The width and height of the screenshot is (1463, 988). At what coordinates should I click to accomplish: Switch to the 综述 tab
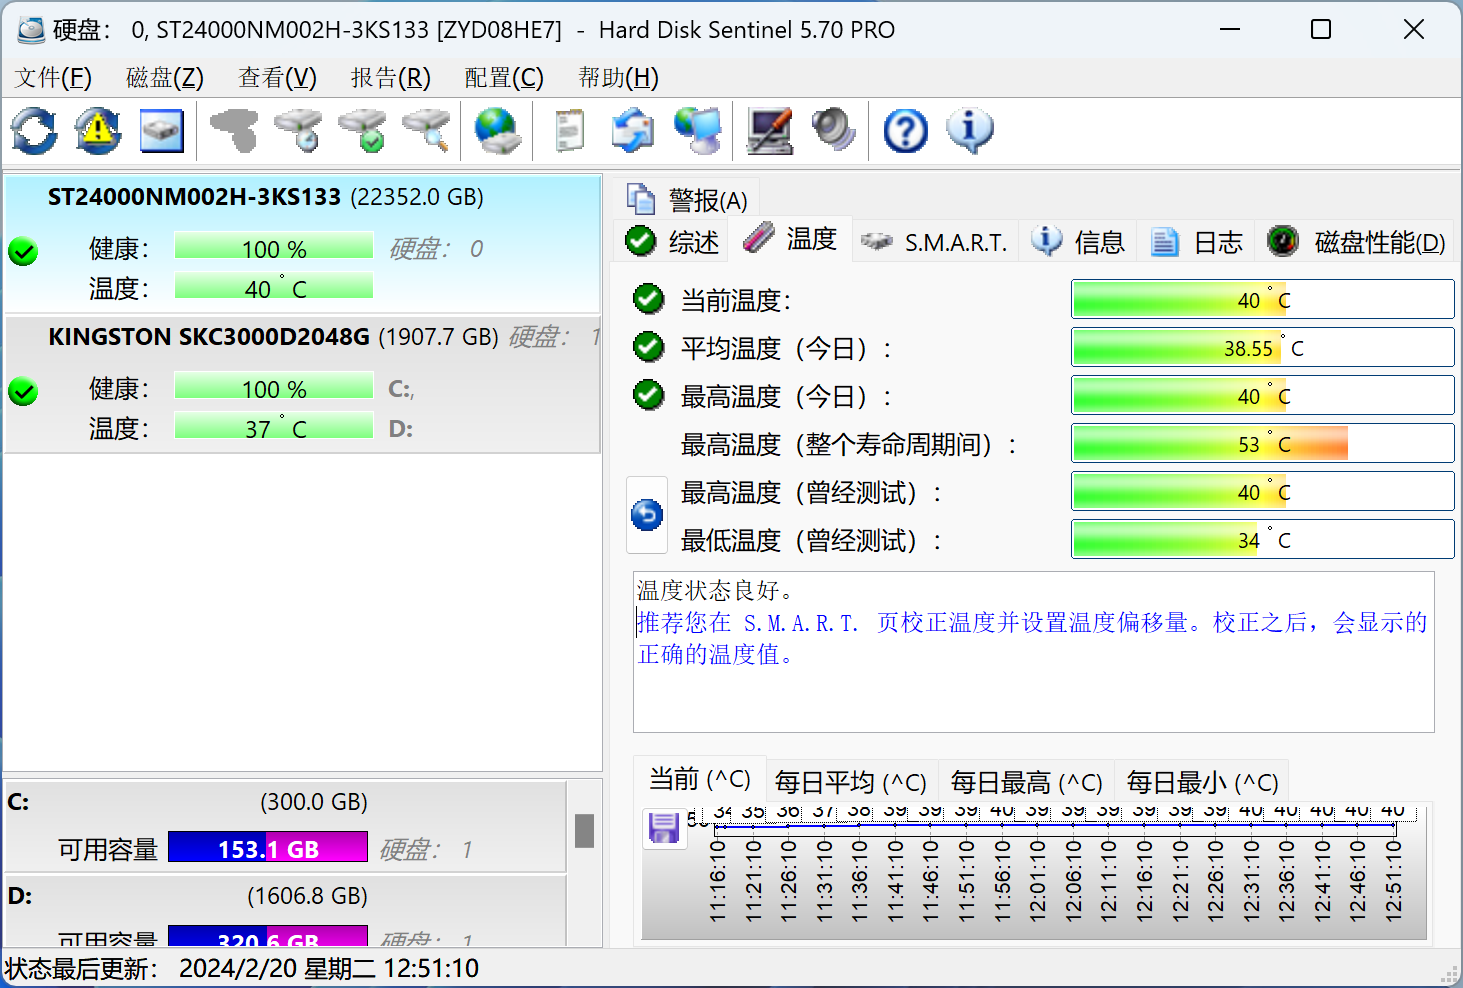tap(672, 242)
